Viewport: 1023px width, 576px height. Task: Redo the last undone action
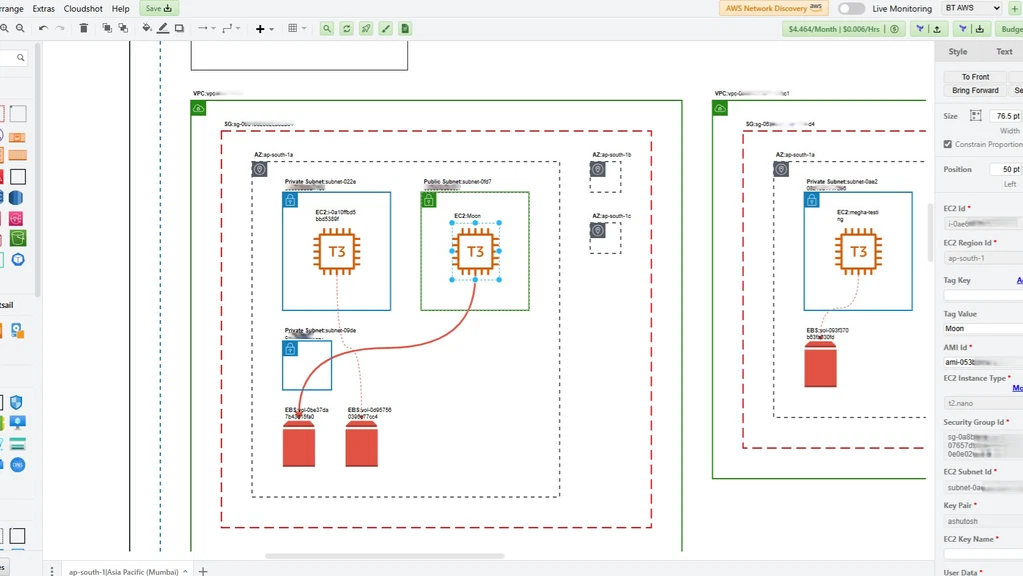pos(60,28)
